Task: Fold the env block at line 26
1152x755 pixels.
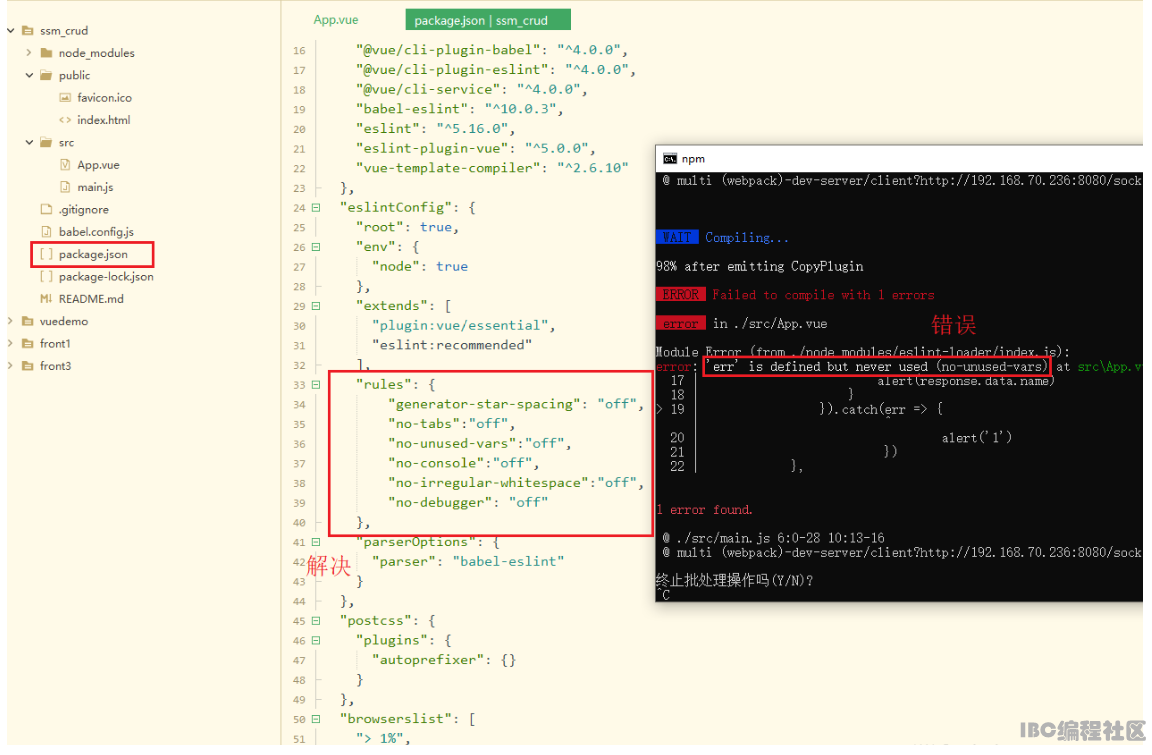Action: pos(316,248)
